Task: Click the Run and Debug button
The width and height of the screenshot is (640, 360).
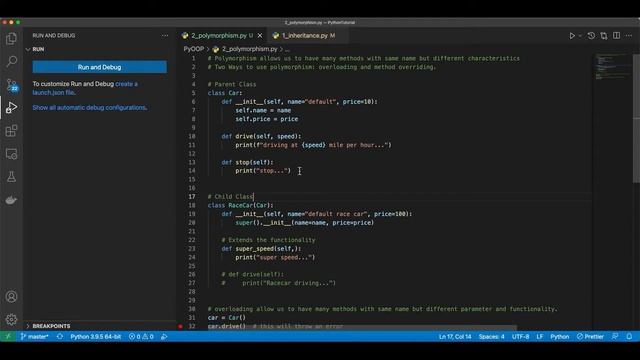Action: click(100, 67)
